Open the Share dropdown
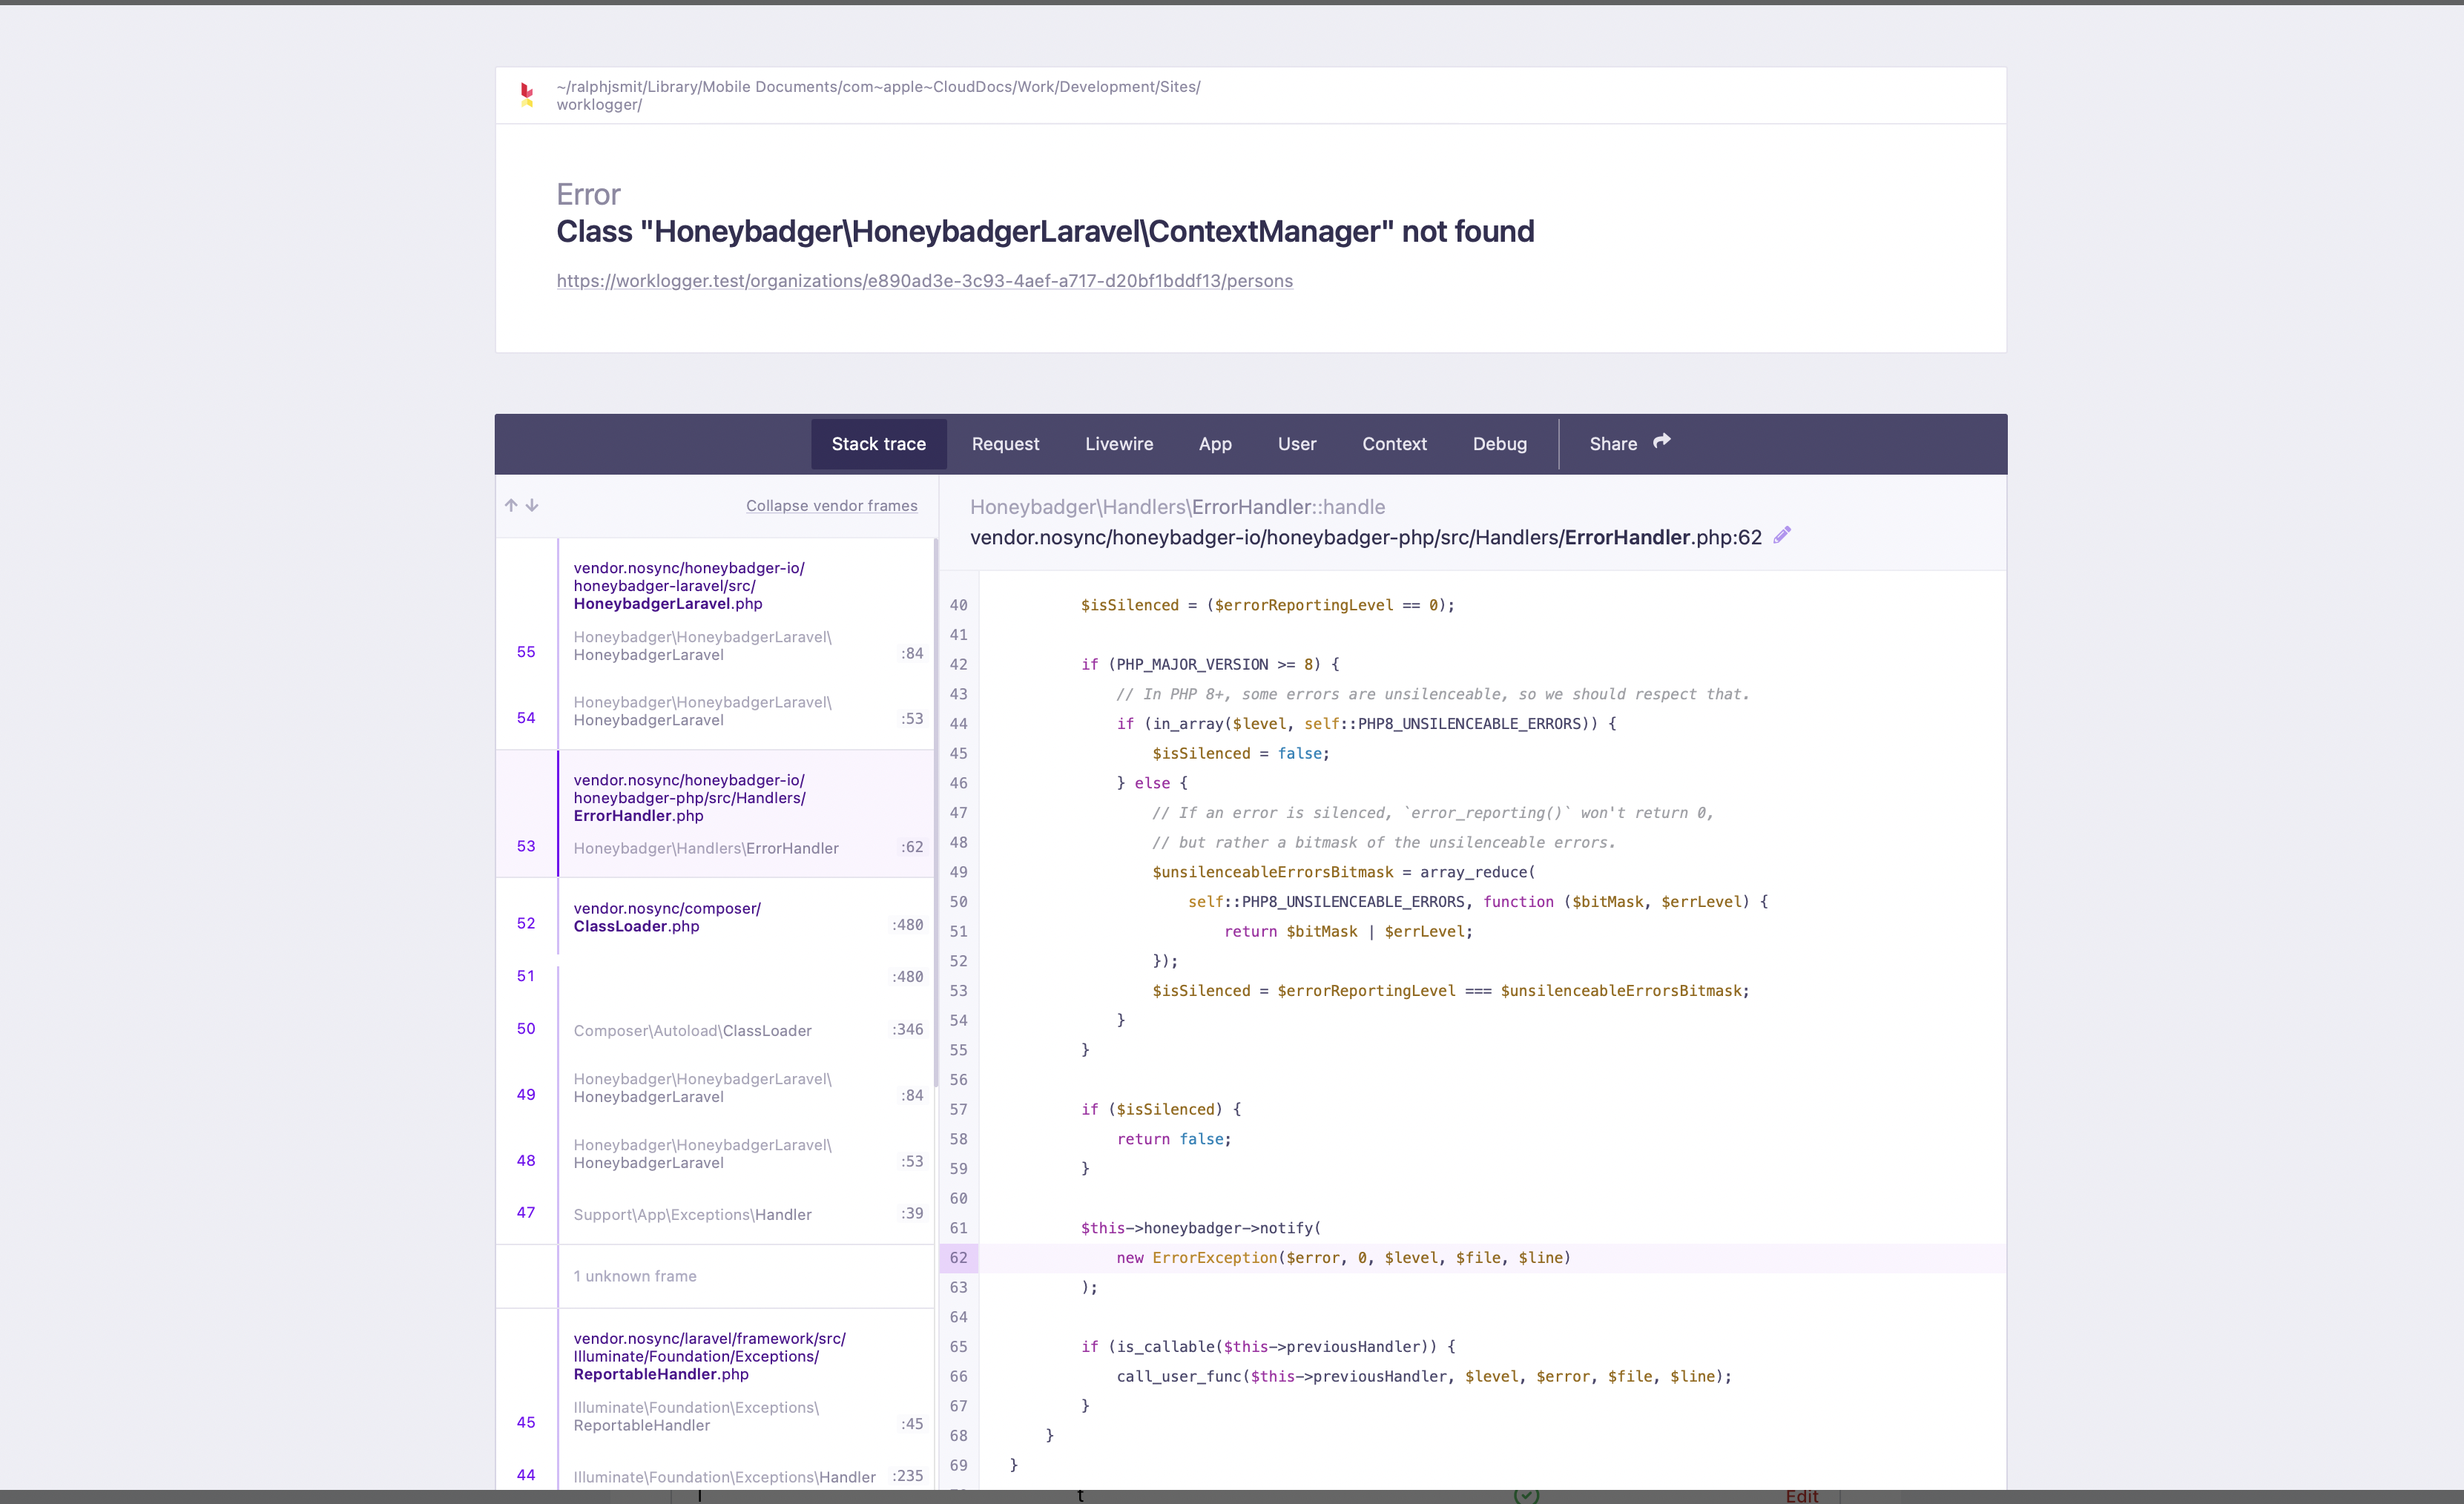 (x=1613, y=444)
